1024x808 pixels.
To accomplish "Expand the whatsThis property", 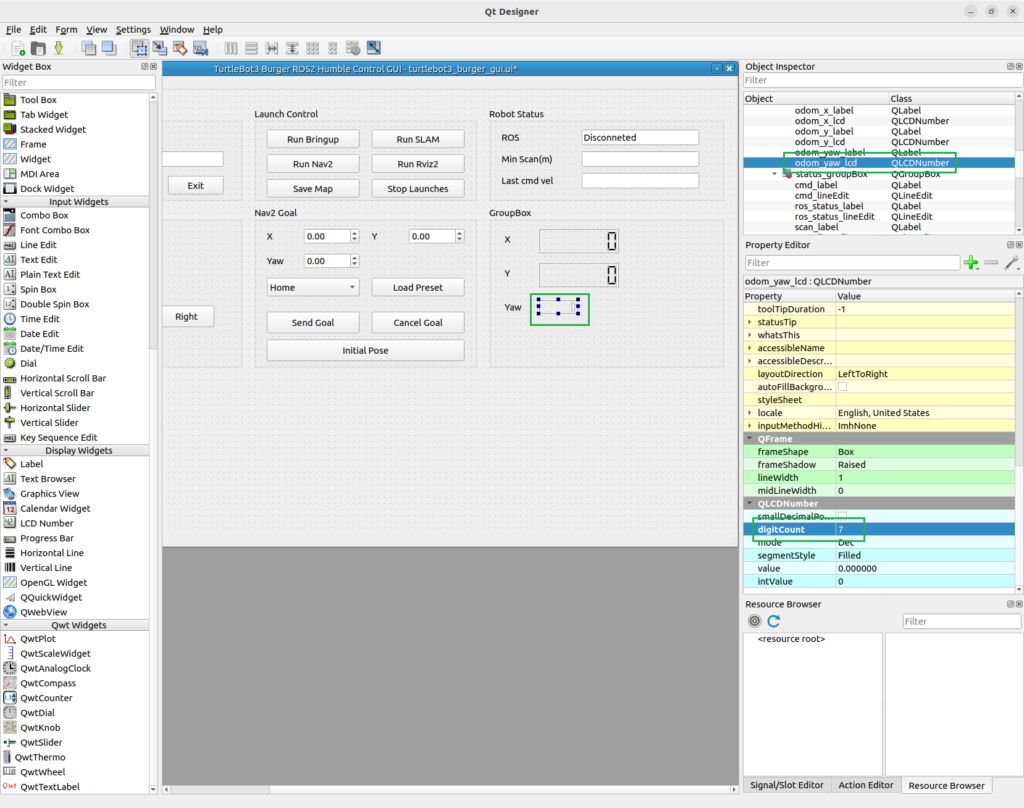I will pyautogui.click(x=750, y=335).
